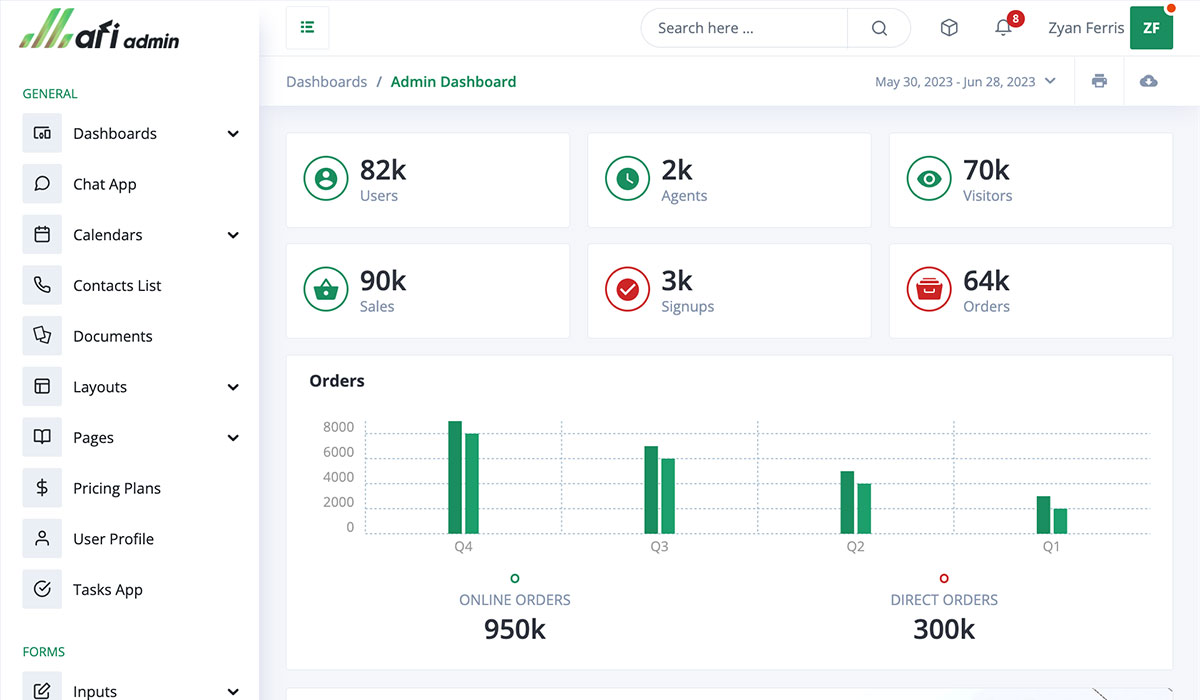1200x700 pixels.
Task: Open Pricing Plans from sidebar
Action: [x=117, y=488]
